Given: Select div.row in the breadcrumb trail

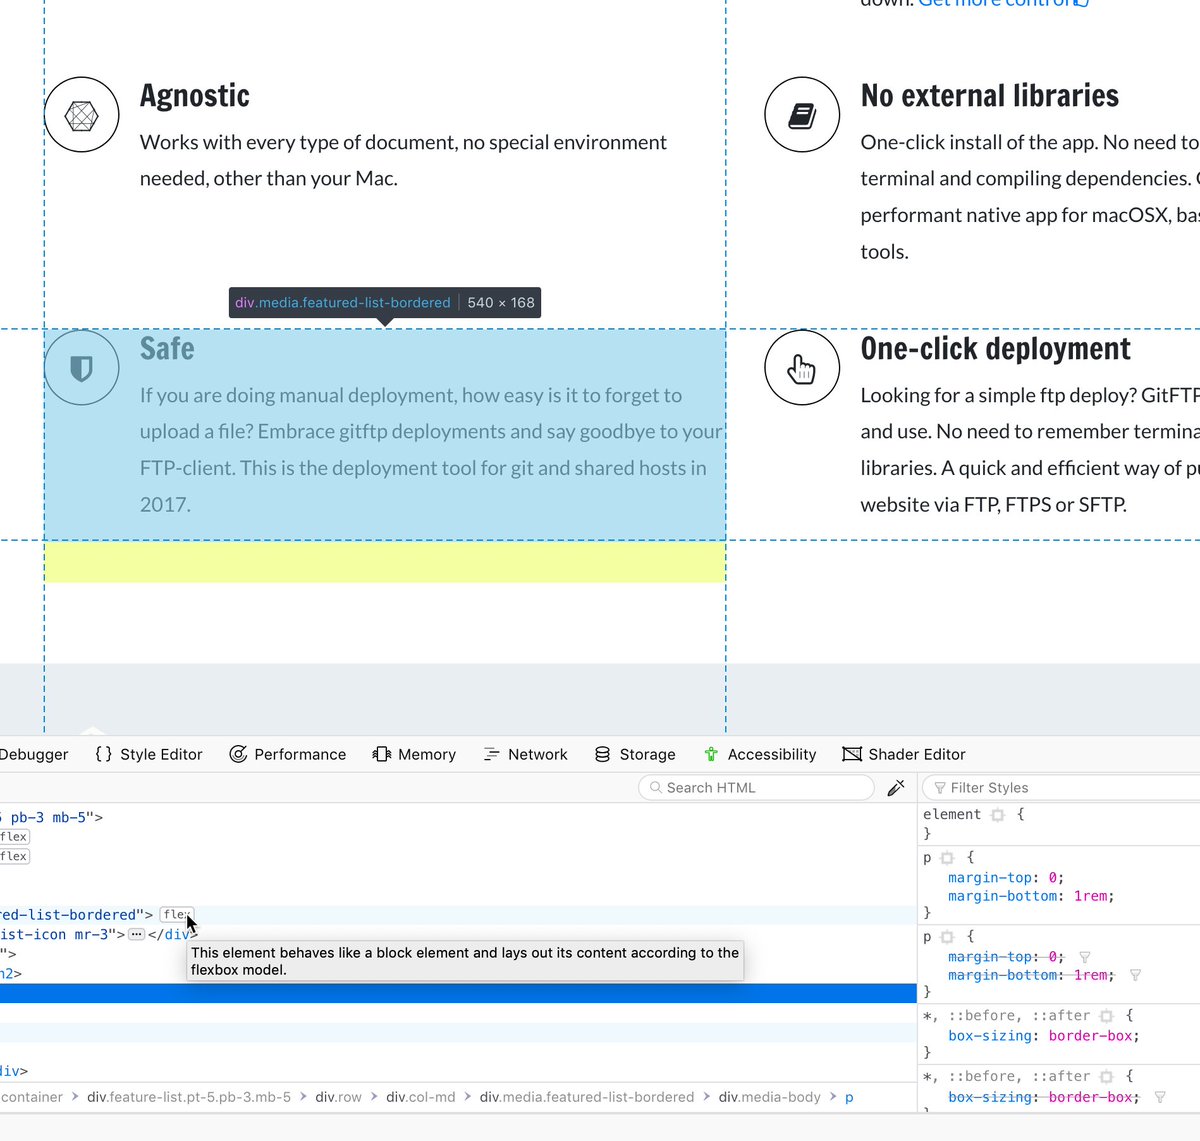Looking at the screenshot, I should pos(338,1097).
